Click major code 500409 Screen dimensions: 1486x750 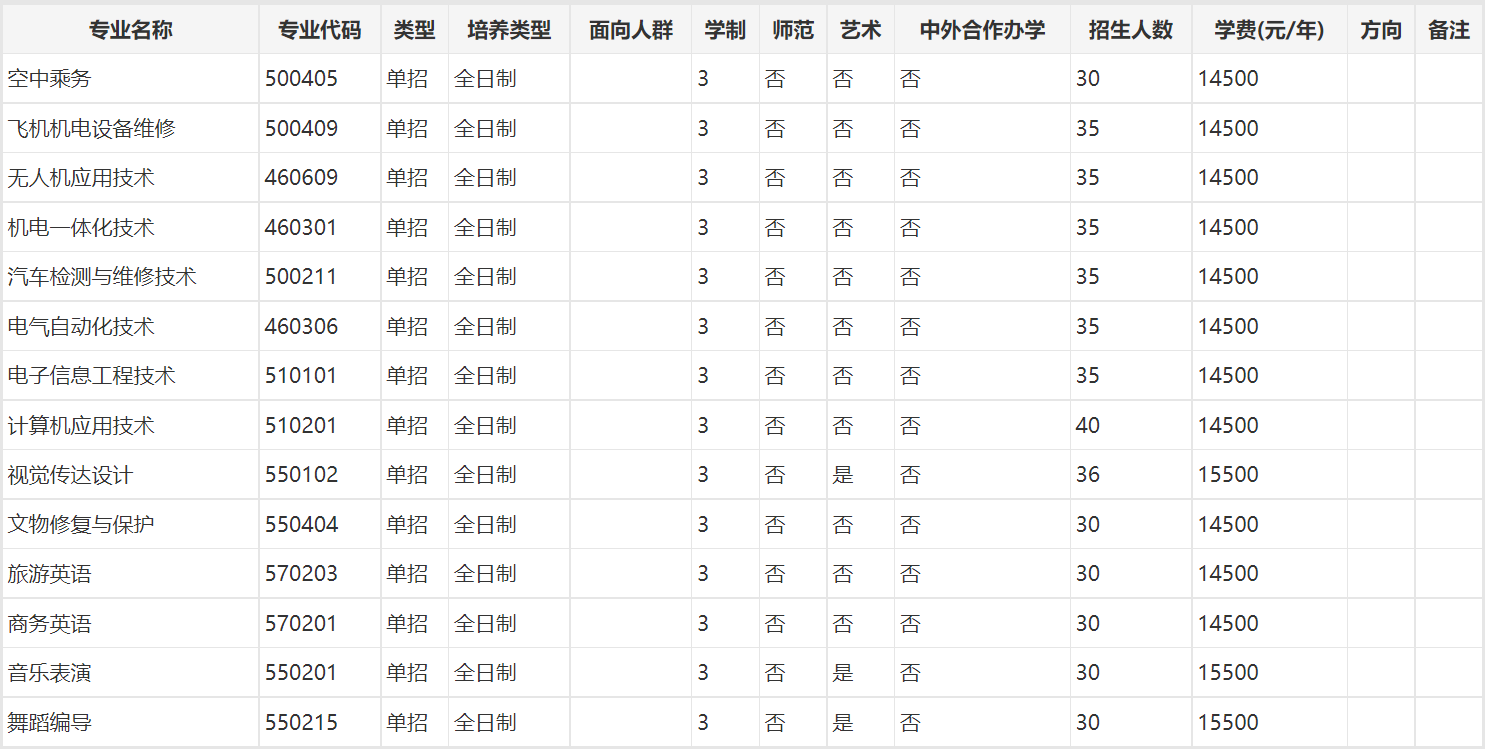click(x=301, y=128)
